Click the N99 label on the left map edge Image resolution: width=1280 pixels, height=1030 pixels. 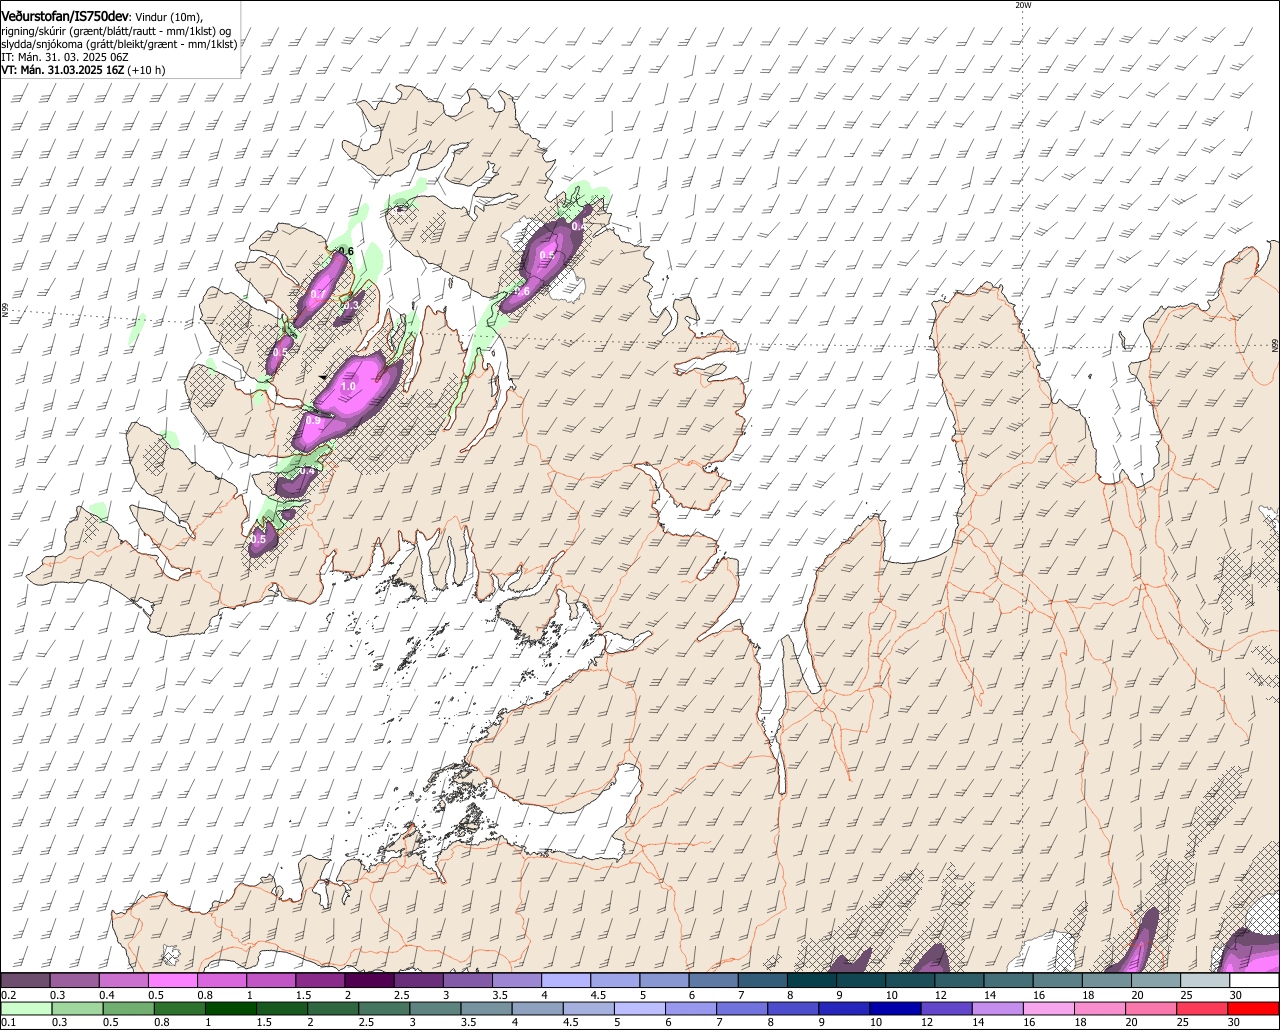5,311
